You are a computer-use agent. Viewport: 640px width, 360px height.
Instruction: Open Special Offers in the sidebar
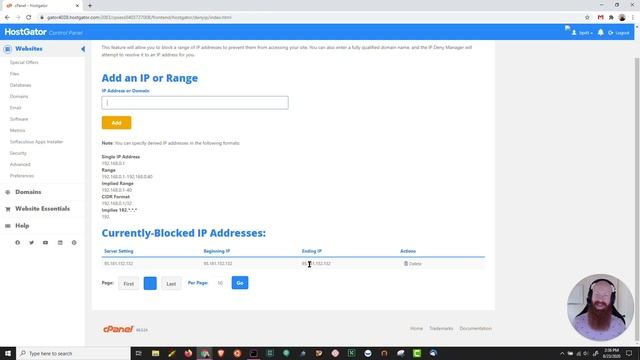pos(24,62)
